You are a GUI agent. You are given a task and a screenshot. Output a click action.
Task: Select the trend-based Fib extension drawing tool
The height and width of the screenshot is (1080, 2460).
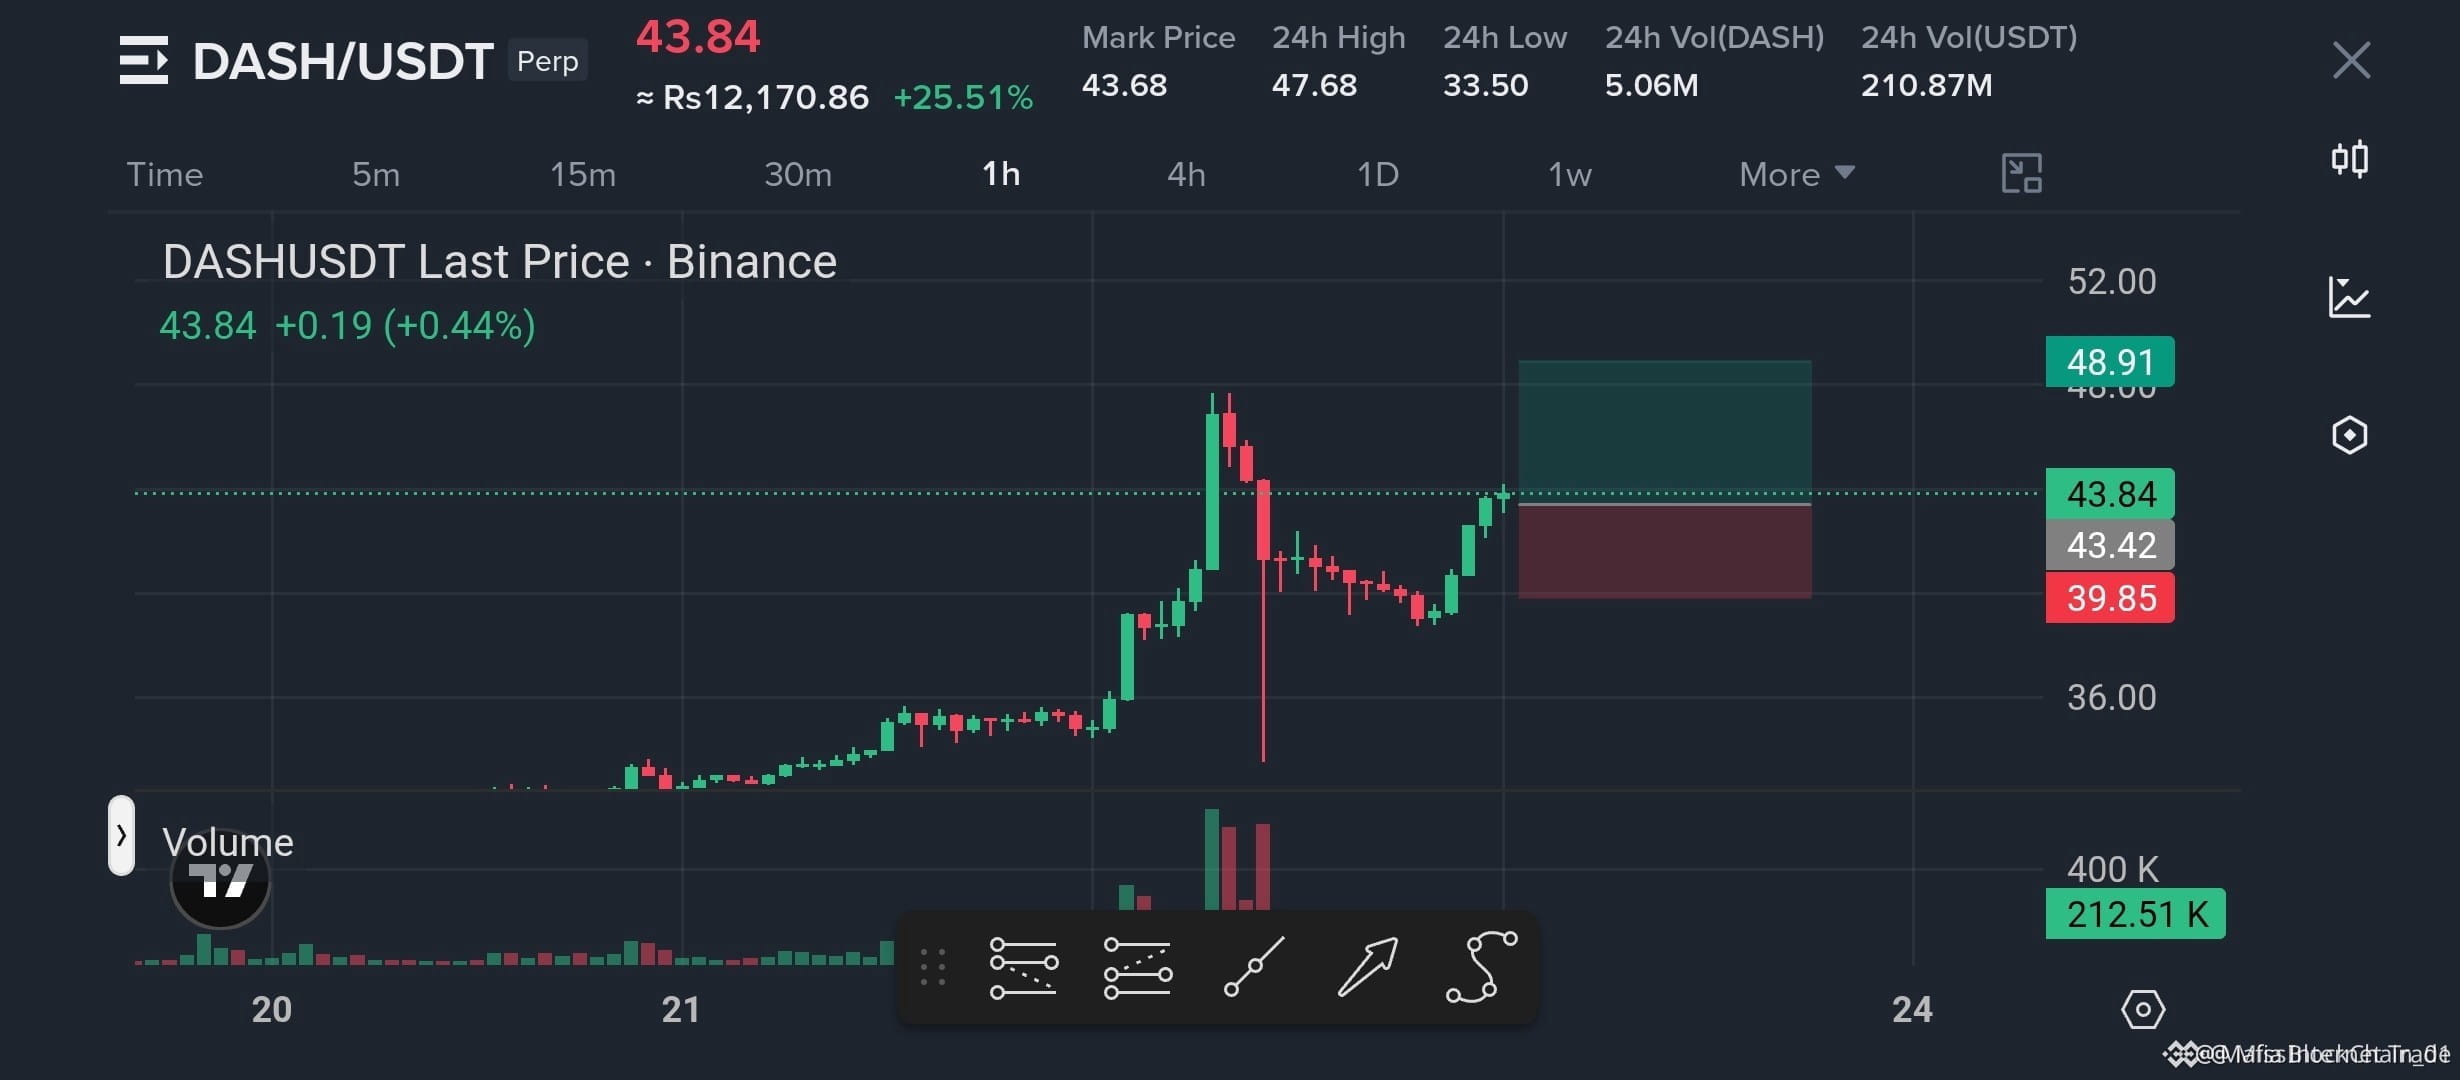(1137, 968)
